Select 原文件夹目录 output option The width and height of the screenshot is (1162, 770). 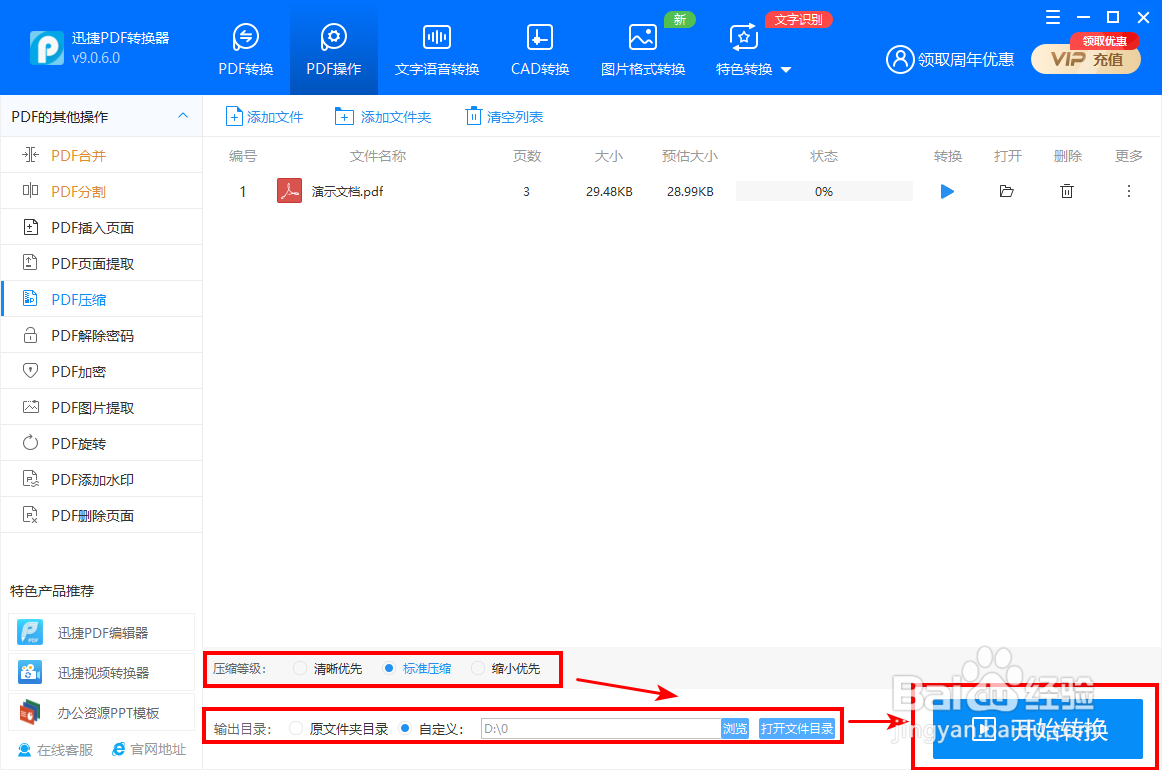point(339,728)
